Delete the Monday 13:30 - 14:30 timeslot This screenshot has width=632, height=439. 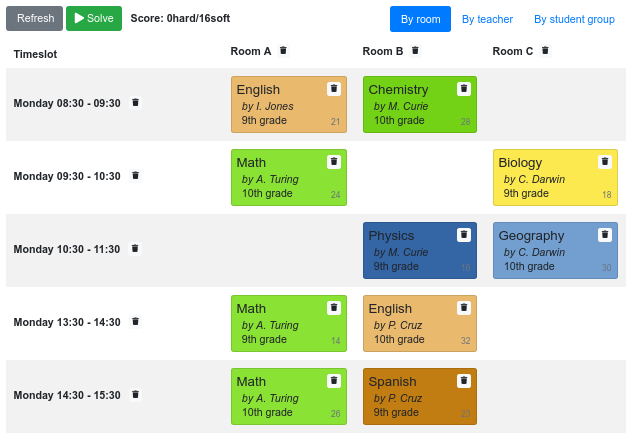(x=136, y=322)
